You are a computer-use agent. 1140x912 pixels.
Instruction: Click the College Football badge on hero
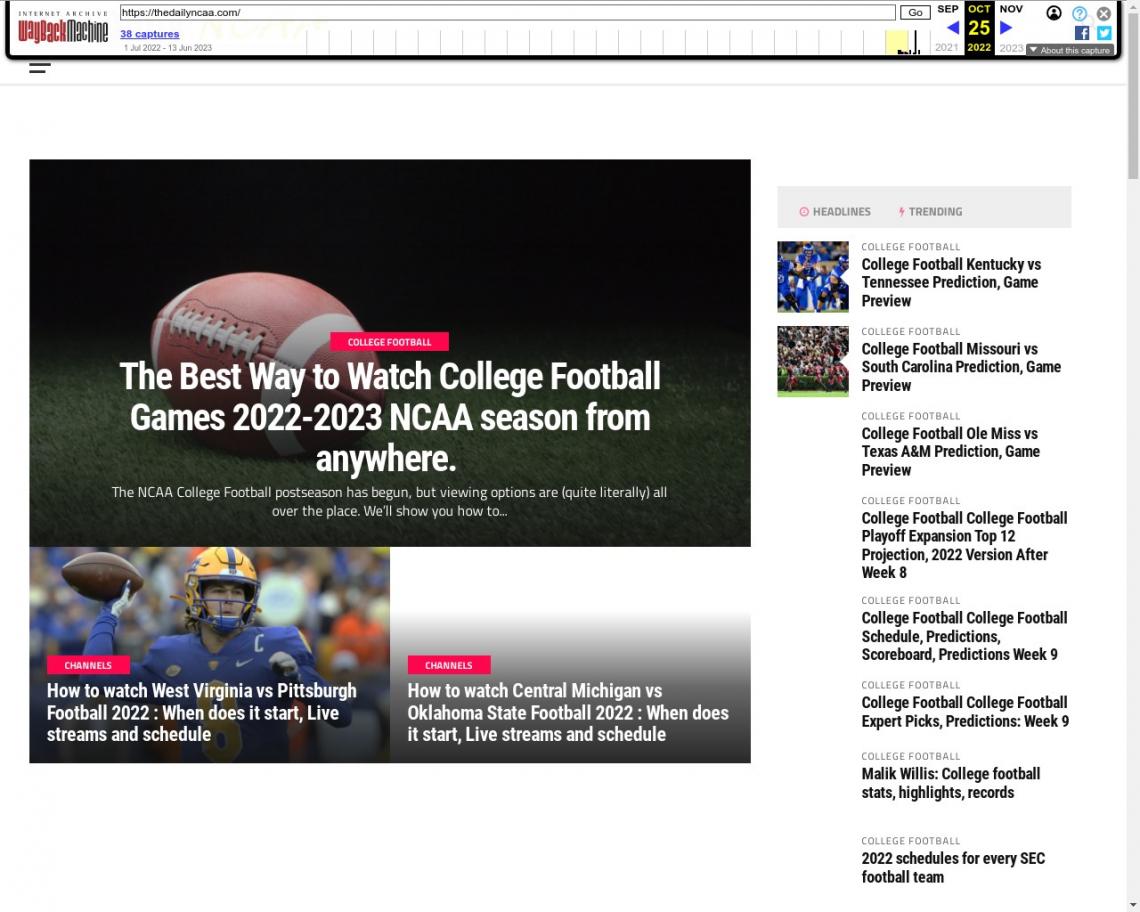389,342
